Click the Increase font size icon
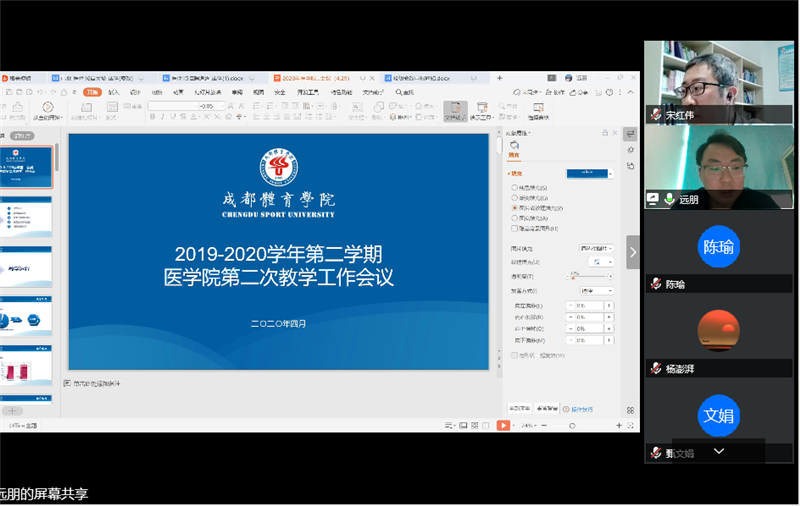 (231, 106)
